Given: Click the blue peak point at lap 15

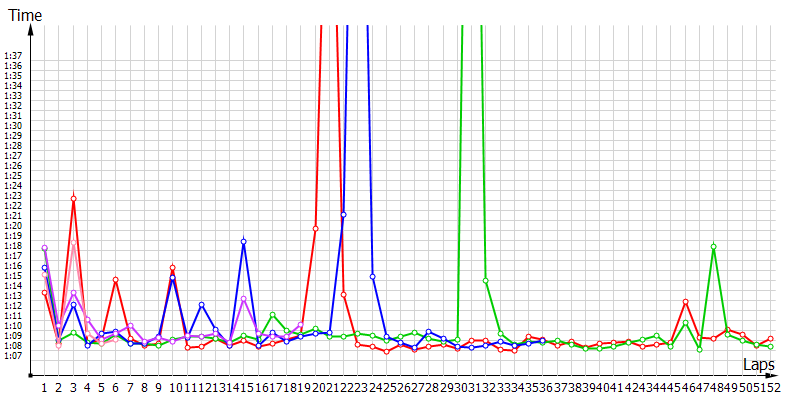Looking at the screenshot, I should tap(244, 242).
